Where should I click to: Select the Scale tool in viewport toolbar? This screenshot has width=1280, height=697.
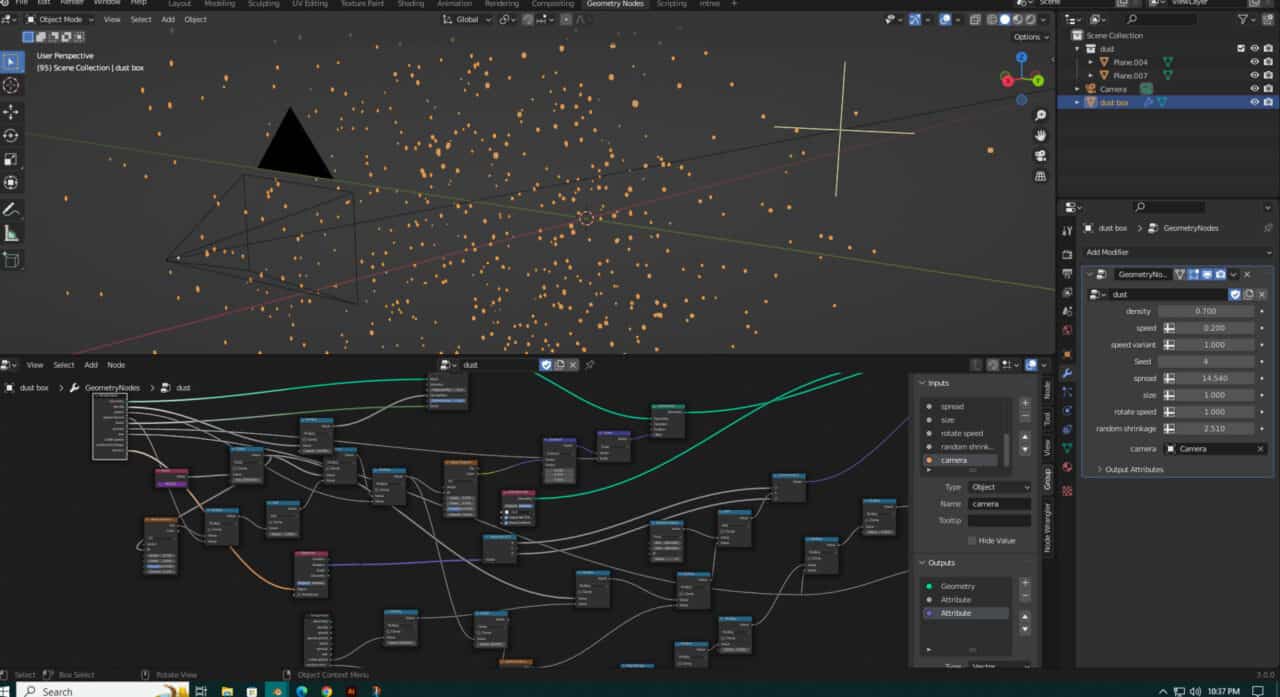tap(12, 159)
